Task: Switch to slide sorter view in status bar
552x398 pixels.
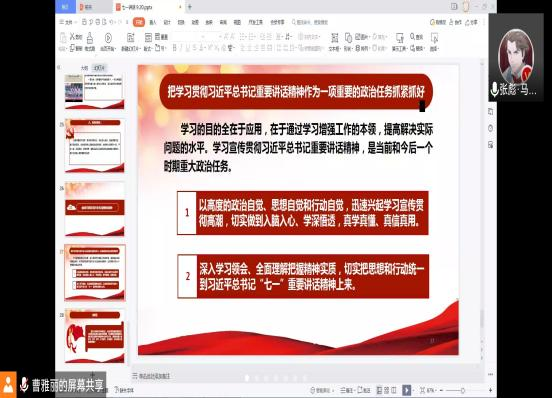Action: point(387,390)
